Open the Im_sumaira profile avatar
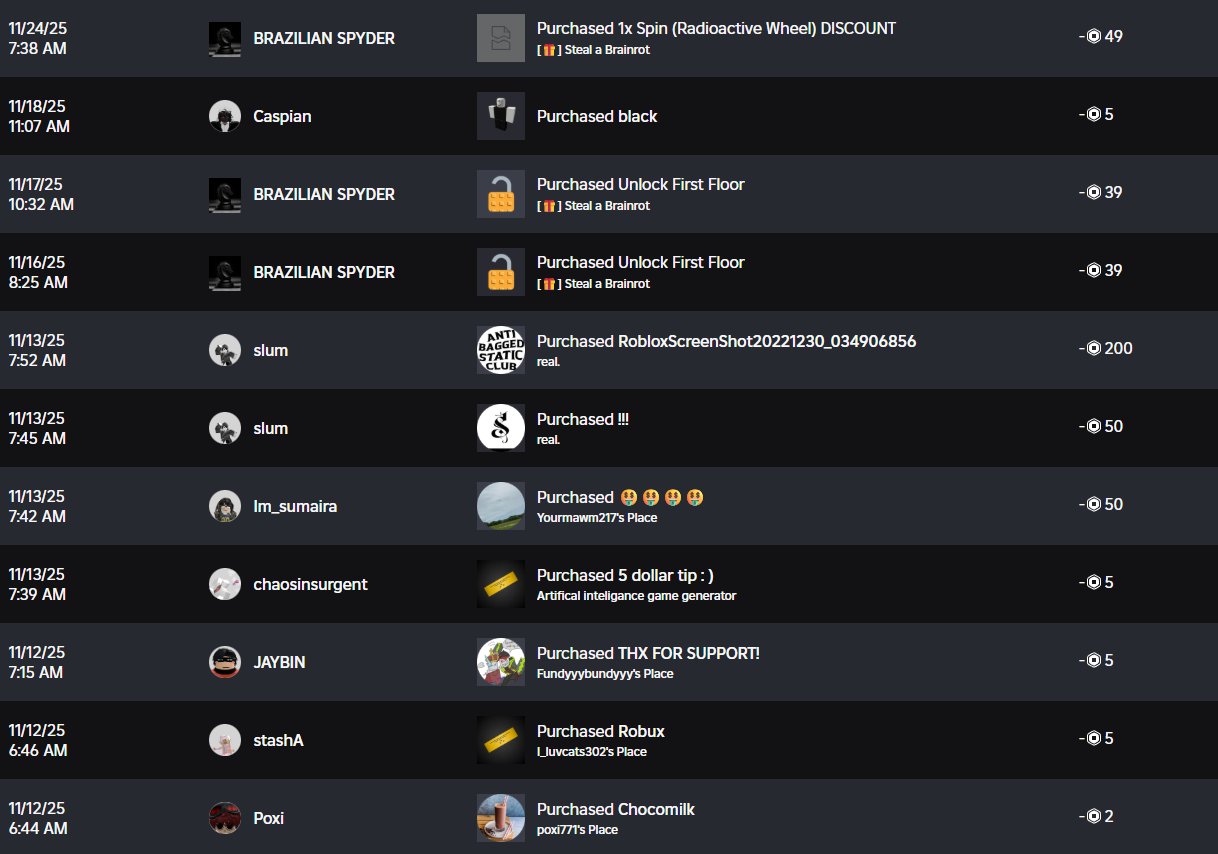The height and width of the screenshot is (854, 1218). pos(225,506)
